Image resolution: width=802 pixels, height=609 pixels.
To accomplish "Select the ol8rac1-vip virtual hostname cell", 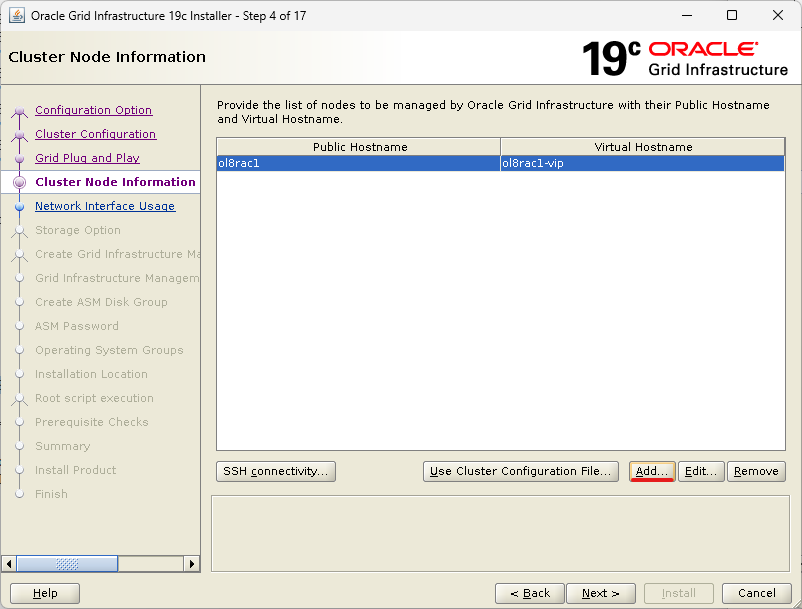I will click(x=642, y=163).
